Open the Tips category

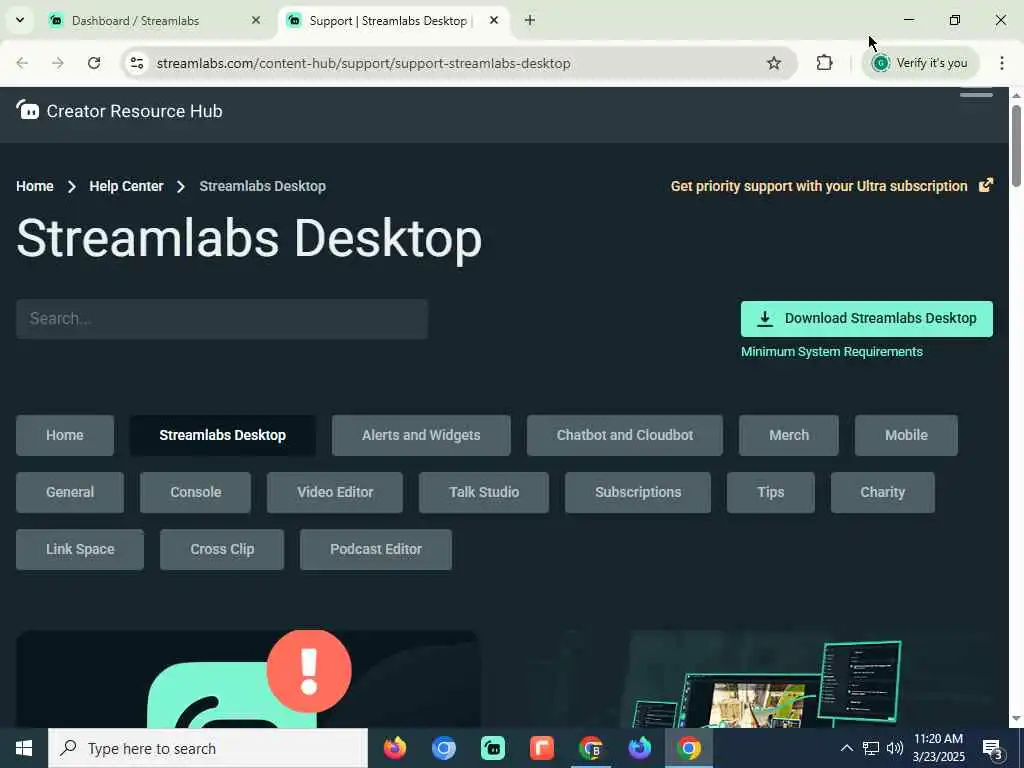[771, 492]
